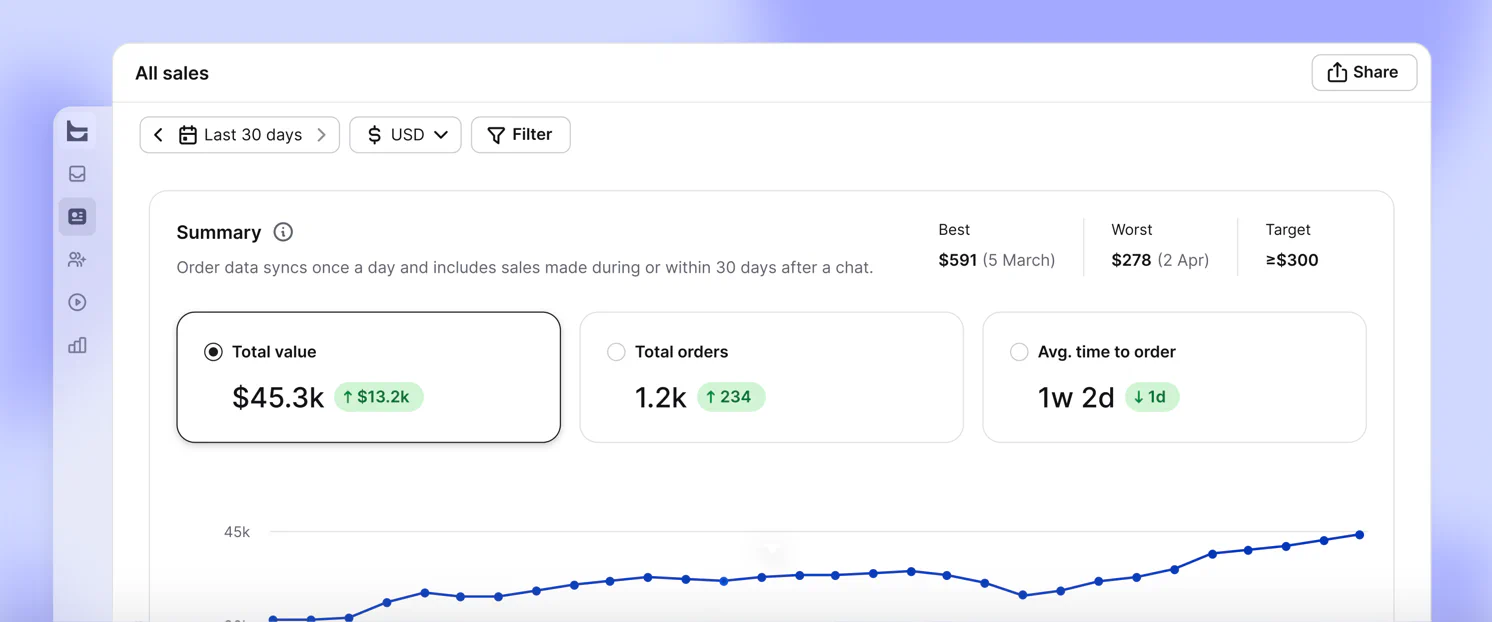
Task: Open the USD currency dropdown
Action: pyautogui.click(x=405, y=135)
